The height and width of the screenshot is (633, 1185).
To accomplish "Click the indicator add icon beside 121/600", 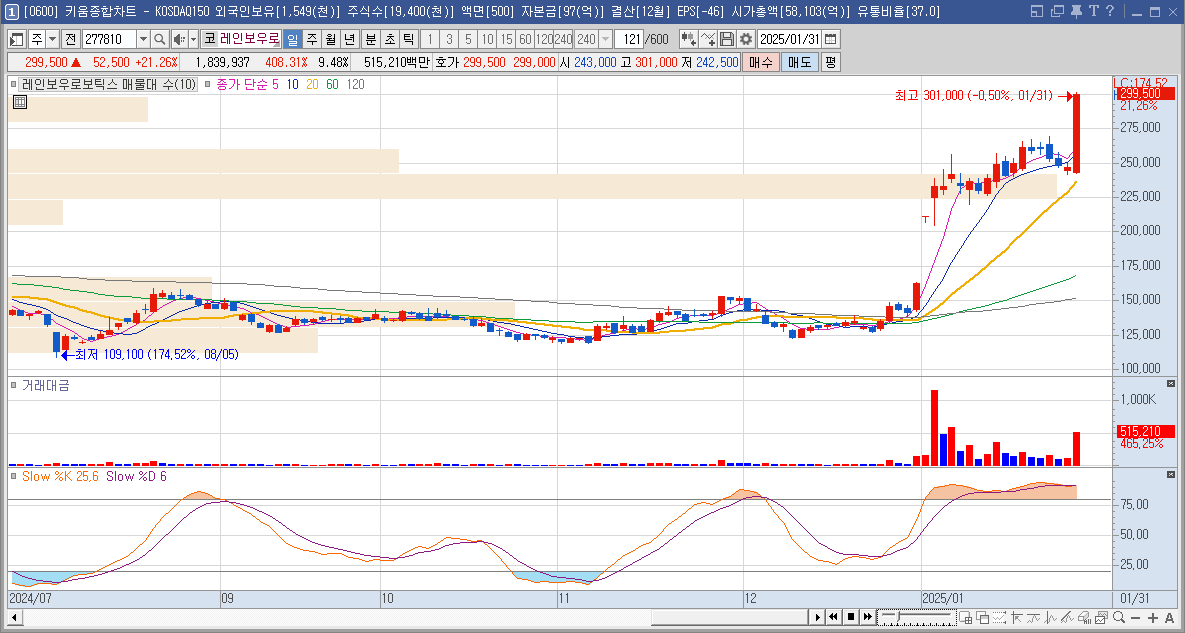I will (688, 39).
